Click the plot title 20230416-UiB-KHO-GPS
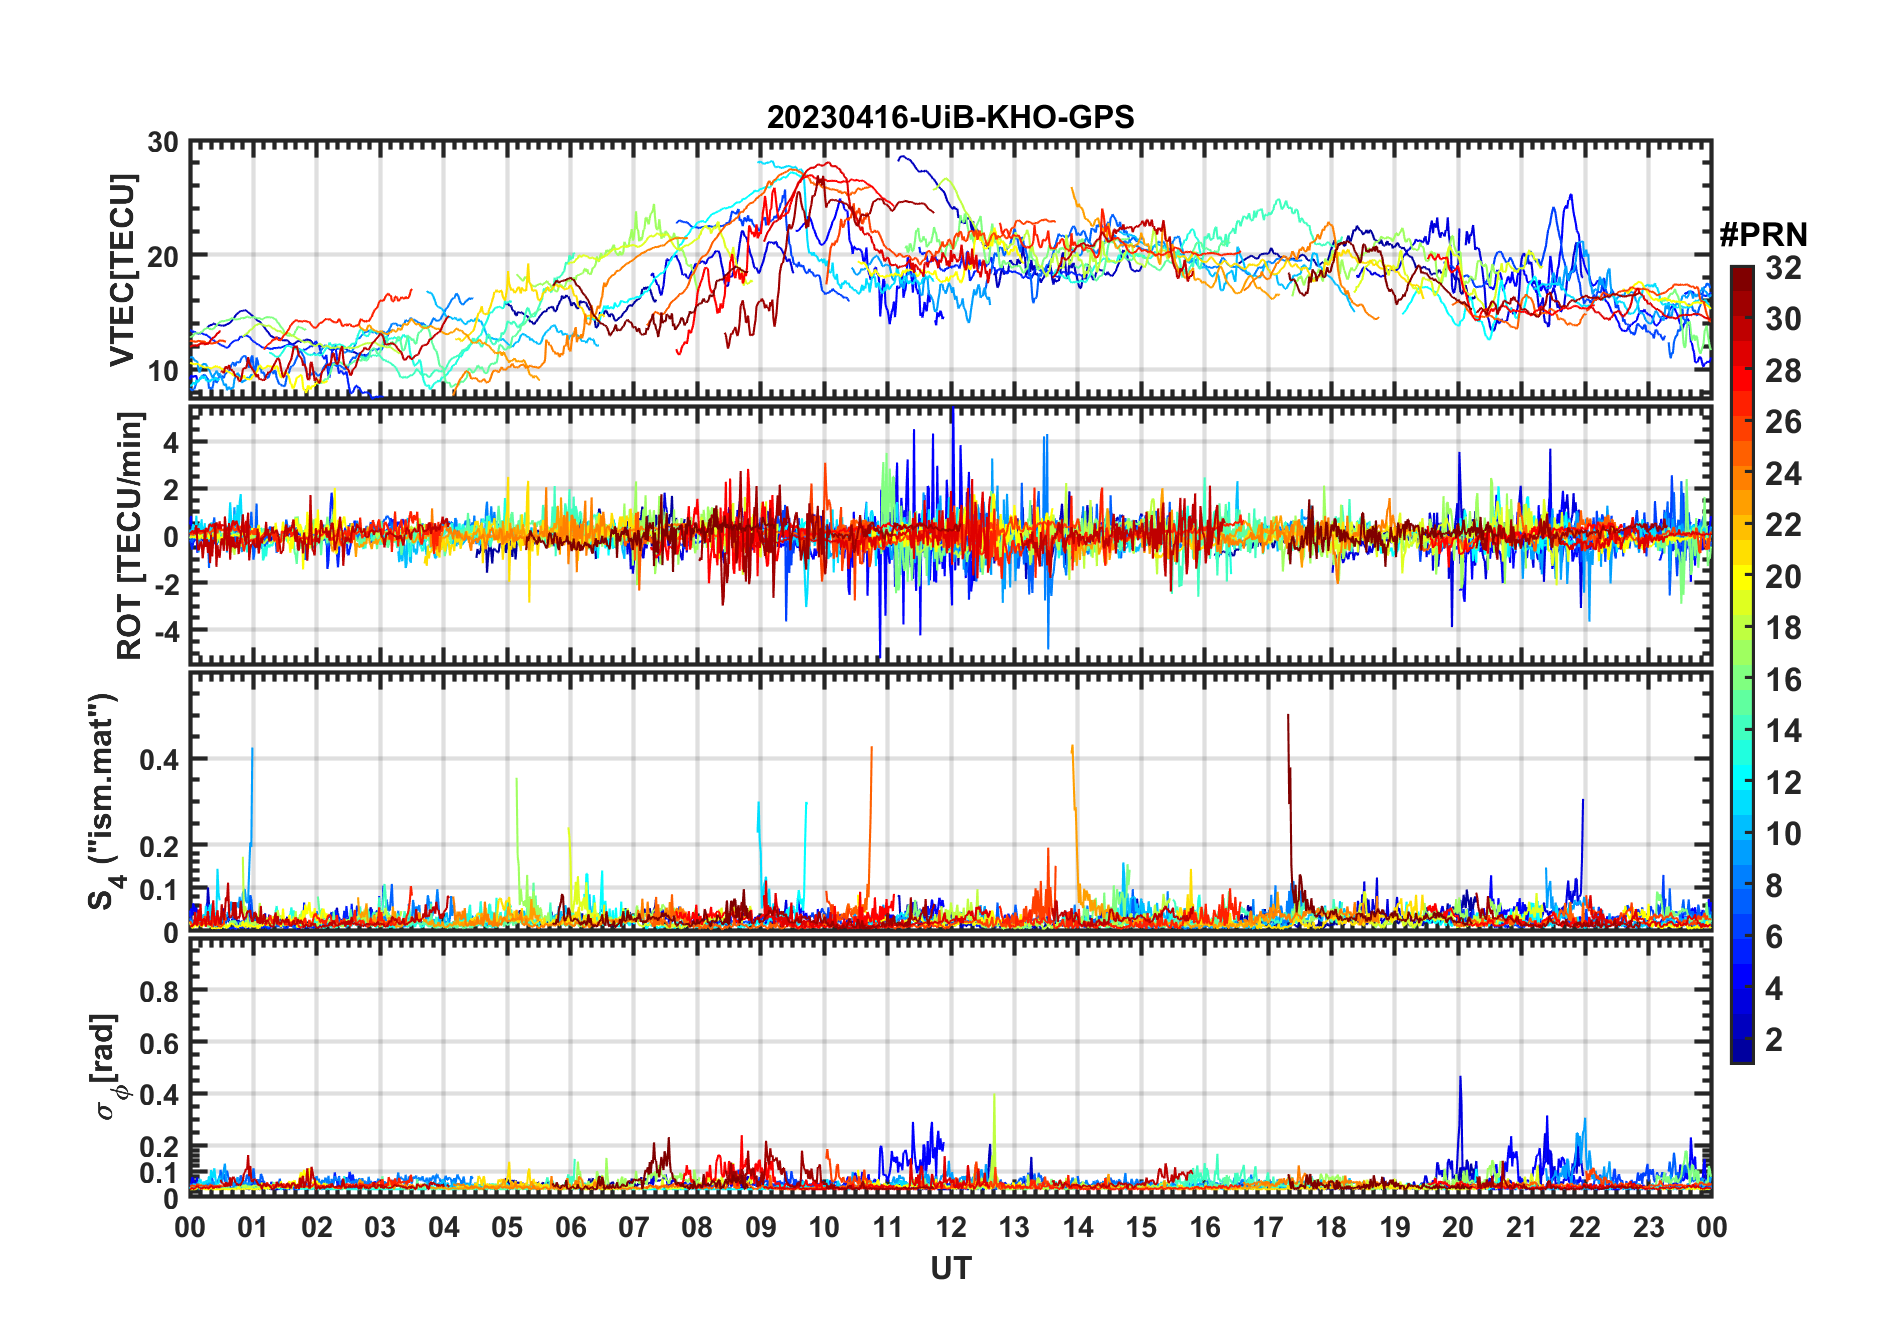Viewport: 1902px width, 1330px height. [950, 117]
